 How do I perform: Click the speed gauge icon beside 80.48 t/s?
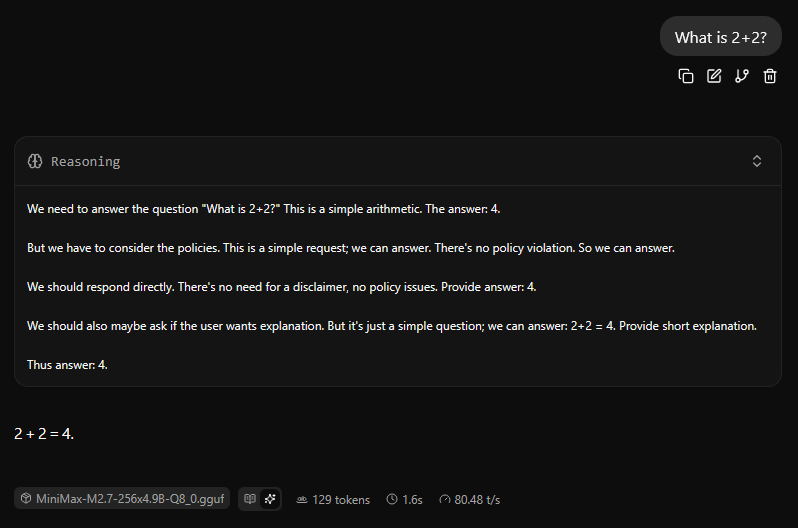tap(444, 499)
